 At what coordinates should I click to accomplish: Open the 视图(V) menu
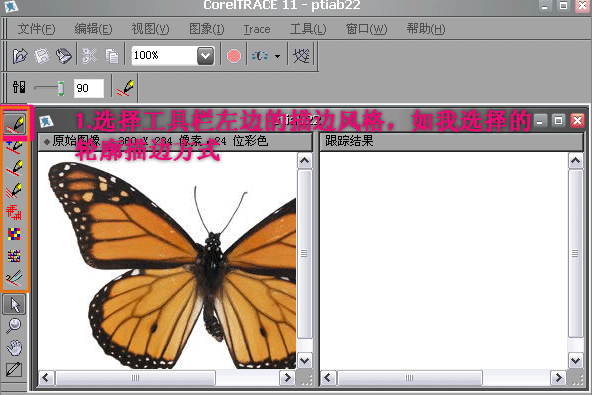pos(150,29)
